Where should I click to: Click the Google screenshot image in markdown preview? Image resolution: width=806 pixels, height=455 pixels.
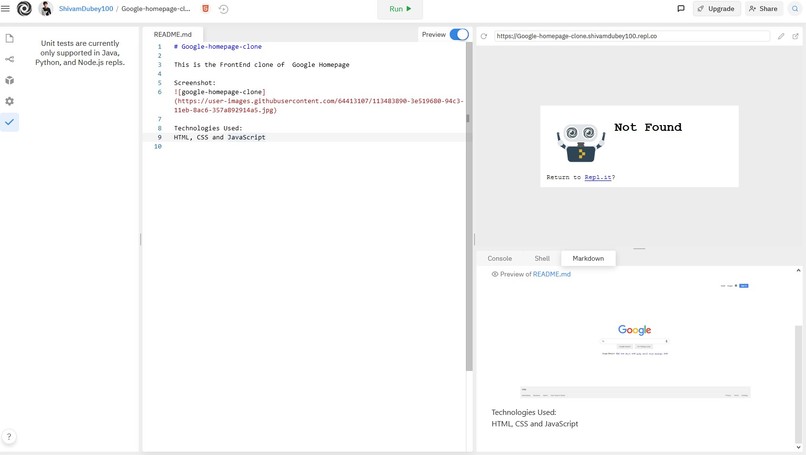point(635,340)
